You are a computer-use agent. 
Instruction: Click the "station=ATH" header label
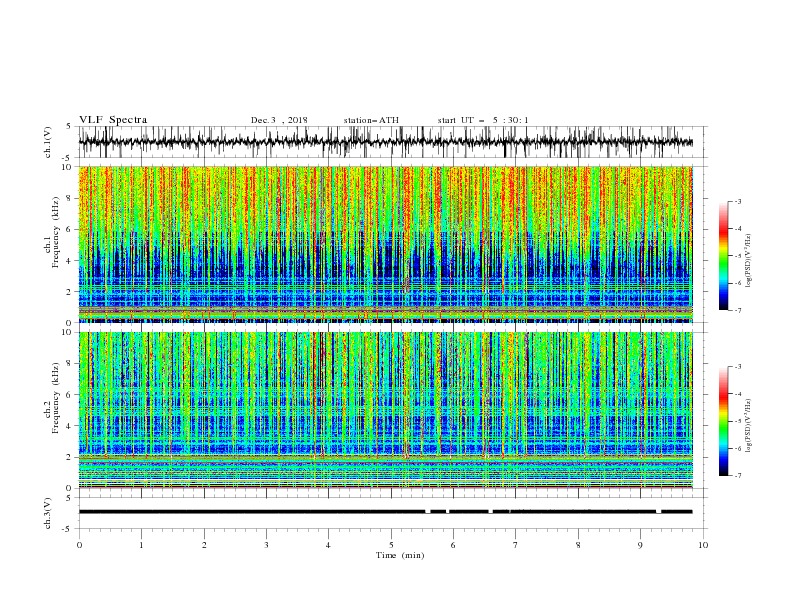point(371,120)
